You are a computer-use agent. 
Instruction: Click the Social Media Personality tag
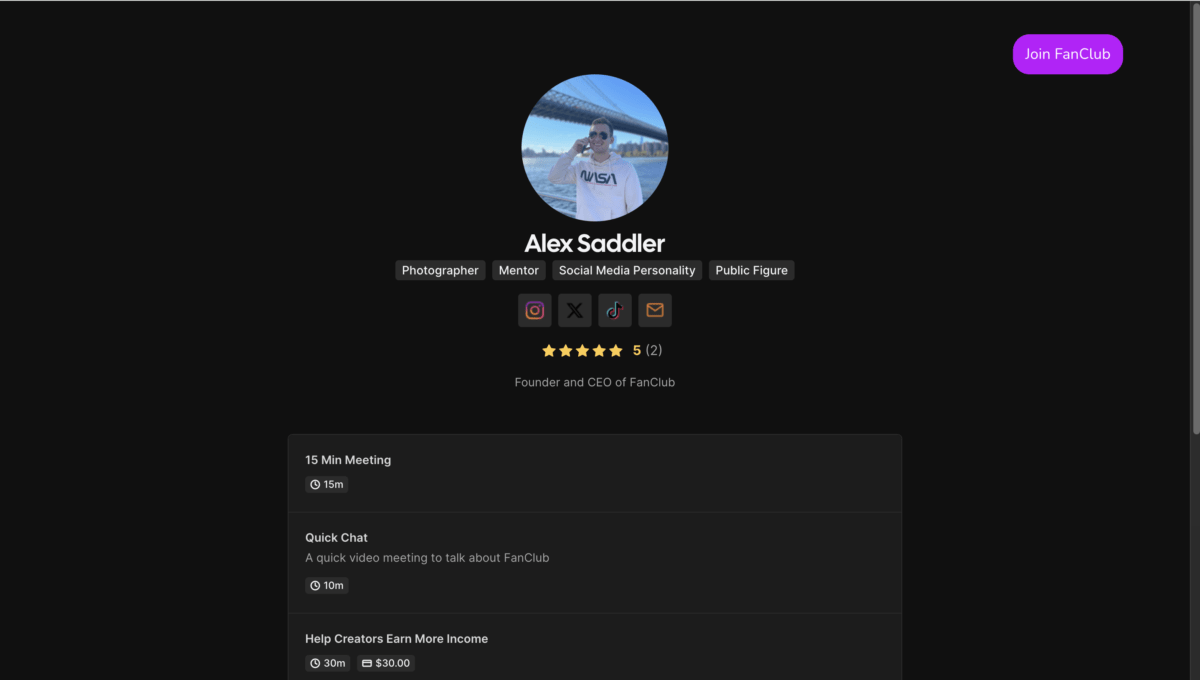(x=627, y=270)
